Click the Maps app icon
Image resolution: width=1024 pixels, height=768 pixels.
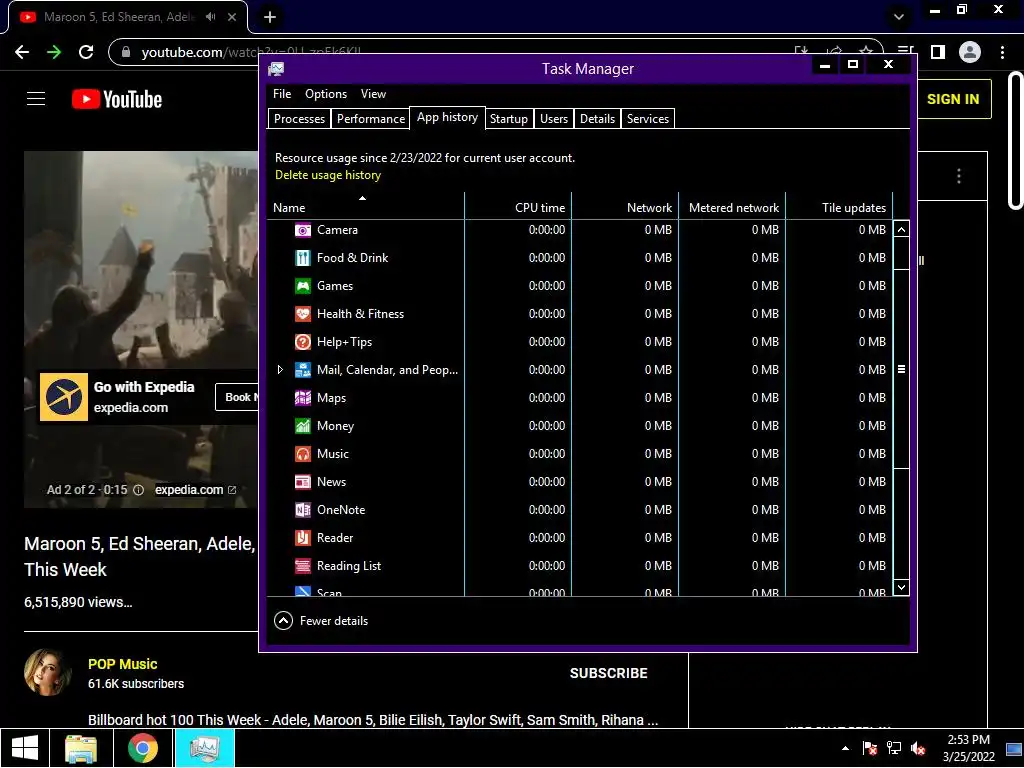pyautogui.click(x=303, y=398)
